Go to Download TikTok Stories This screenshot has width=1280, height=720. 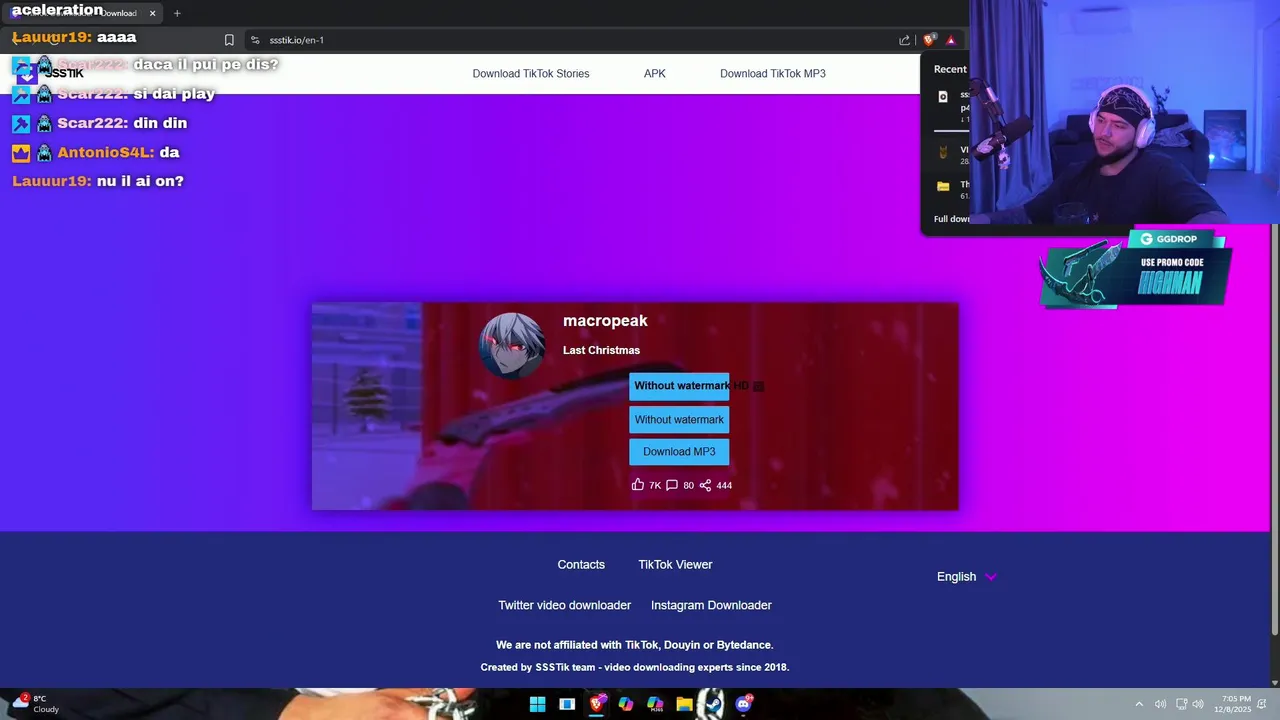(x=531, y=74)
